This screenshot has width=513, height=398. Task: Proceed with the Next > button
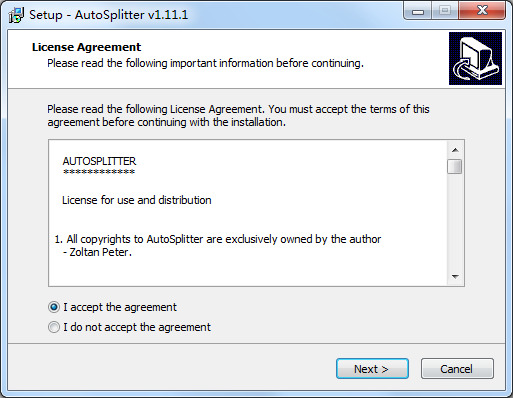372,369
